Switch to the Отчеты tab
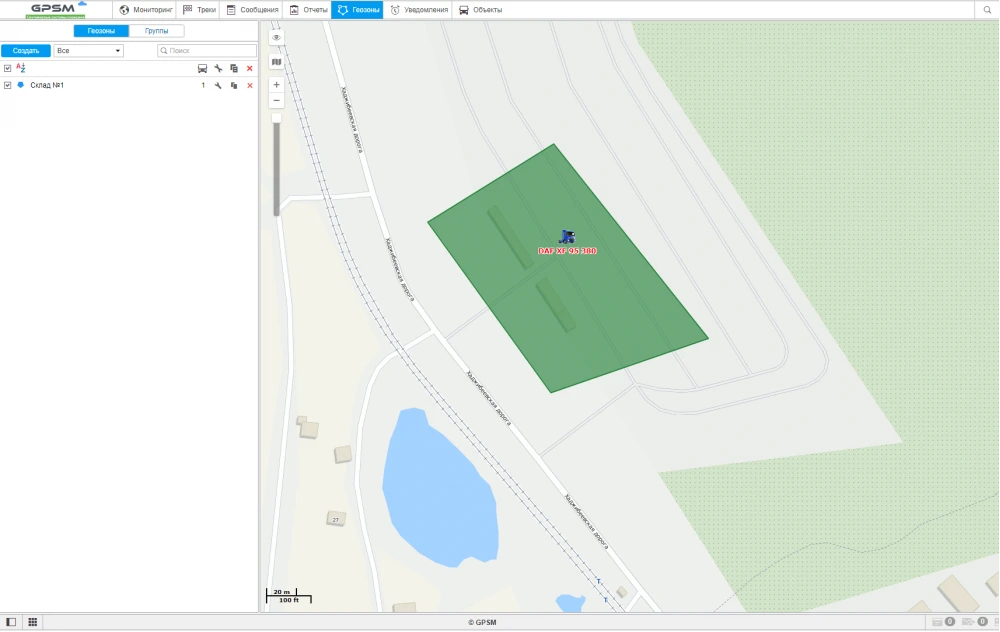This screenshot has width=1000, height=632. pyautogui.click(x=308, y=10)
